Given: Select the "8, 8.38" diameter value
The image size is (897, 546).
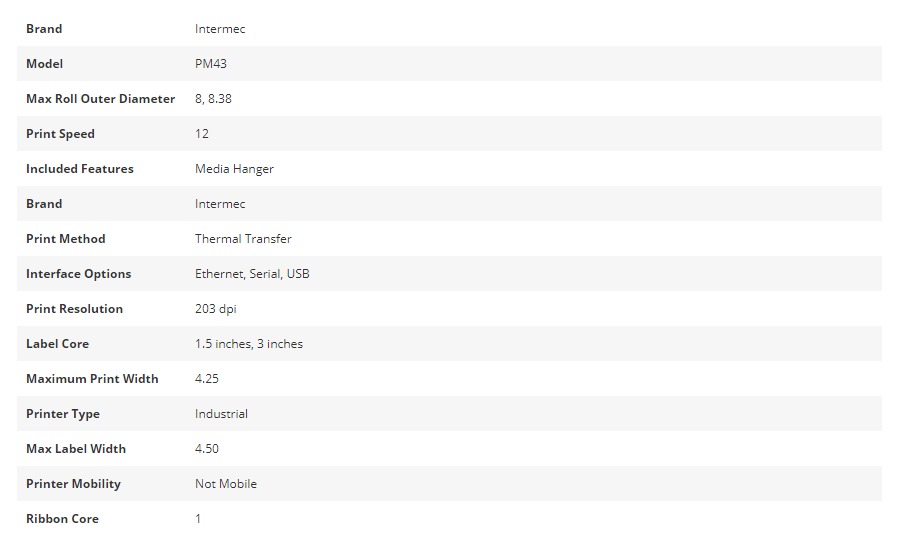Looking at the screenshot, I should (x=213, y=99).
